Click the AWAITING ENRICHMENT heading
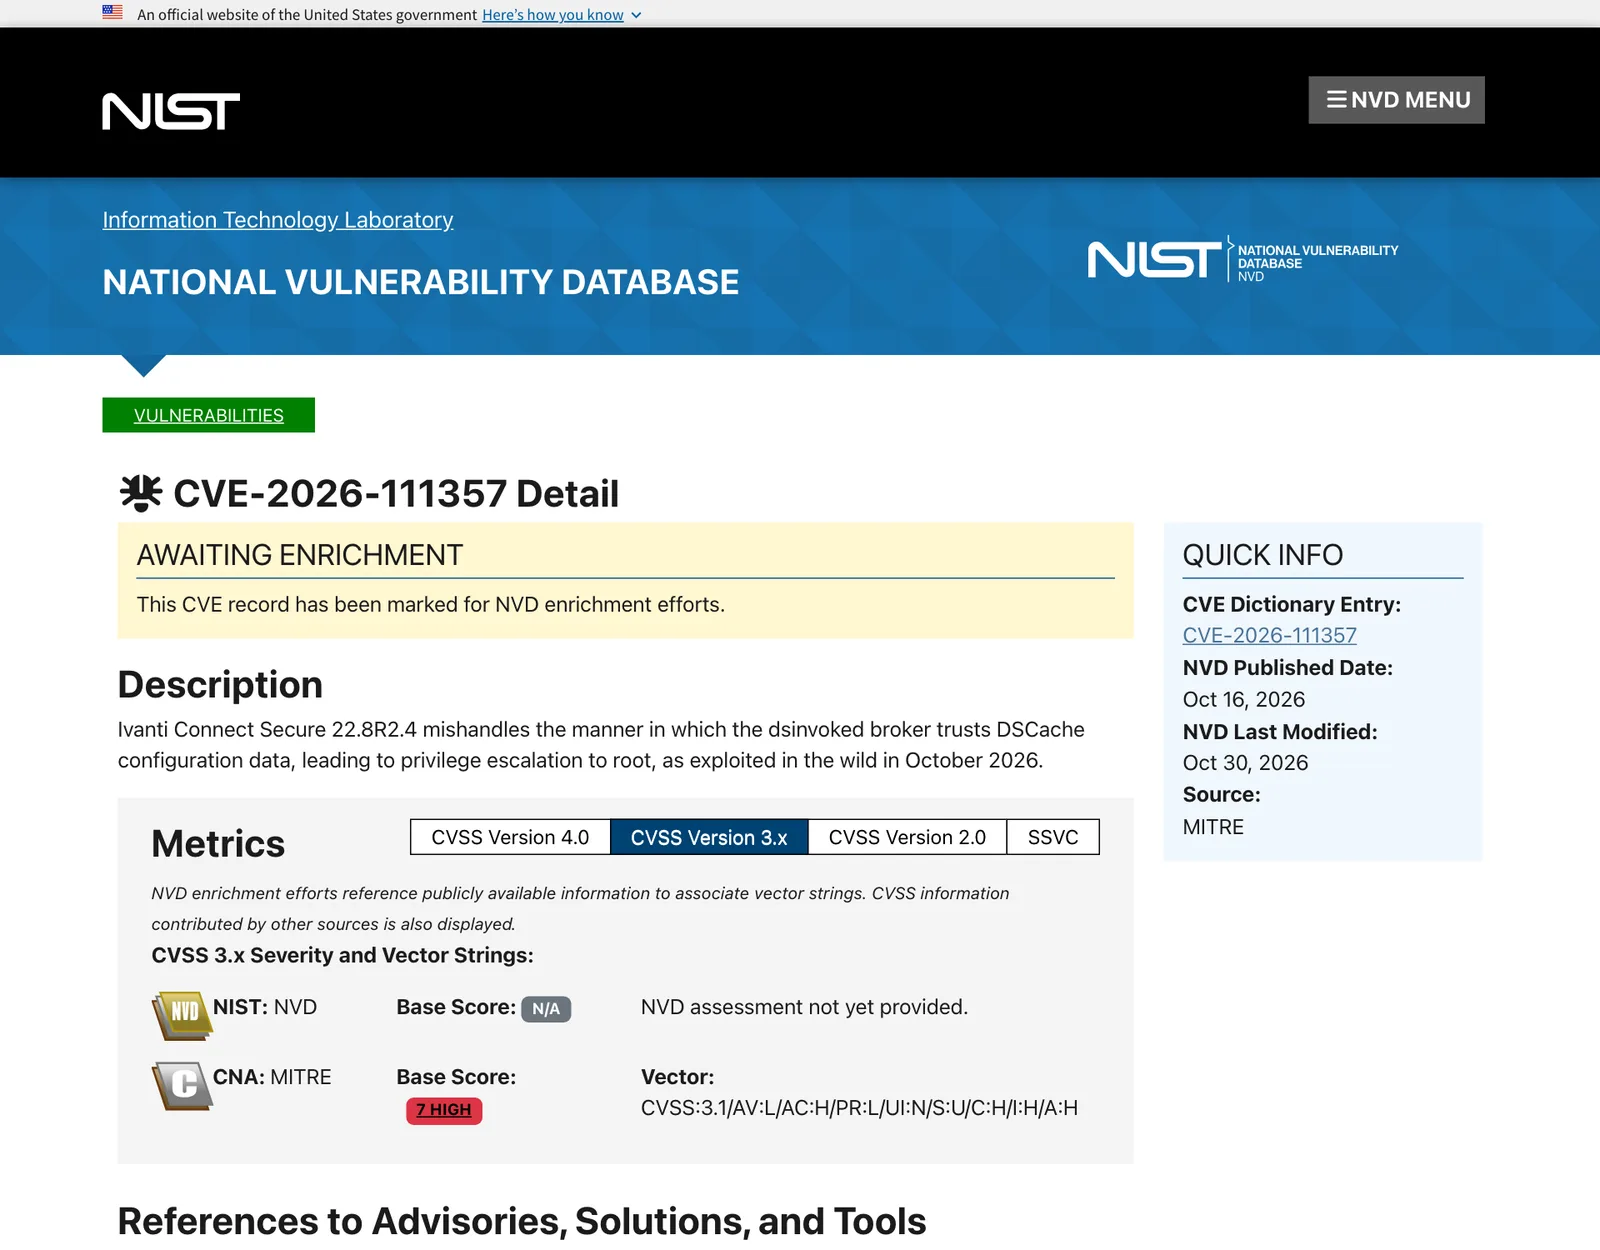 pyautogui.click(x=300, y=555)
